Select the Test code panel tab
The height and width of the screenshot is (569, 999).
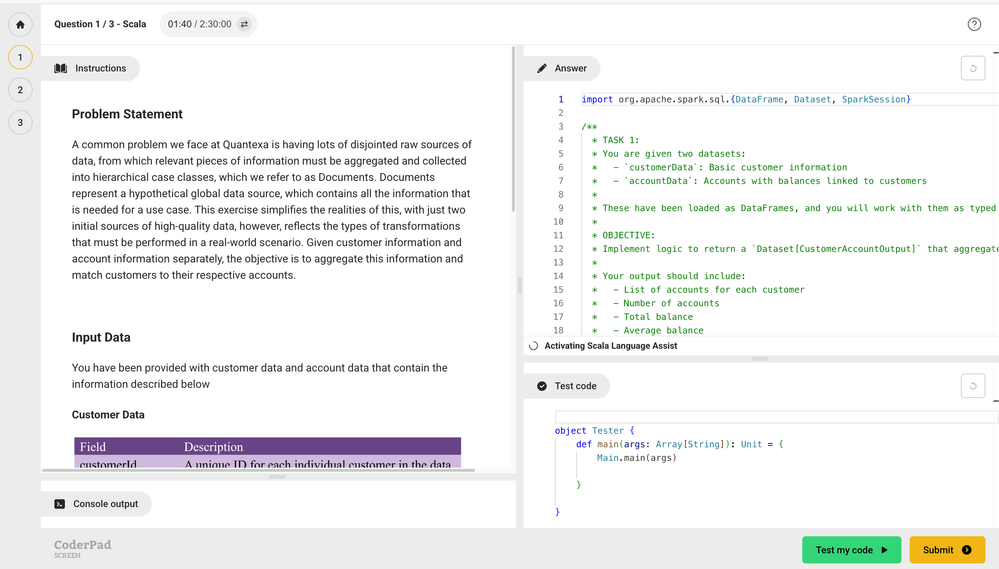[x=566, y=386]
